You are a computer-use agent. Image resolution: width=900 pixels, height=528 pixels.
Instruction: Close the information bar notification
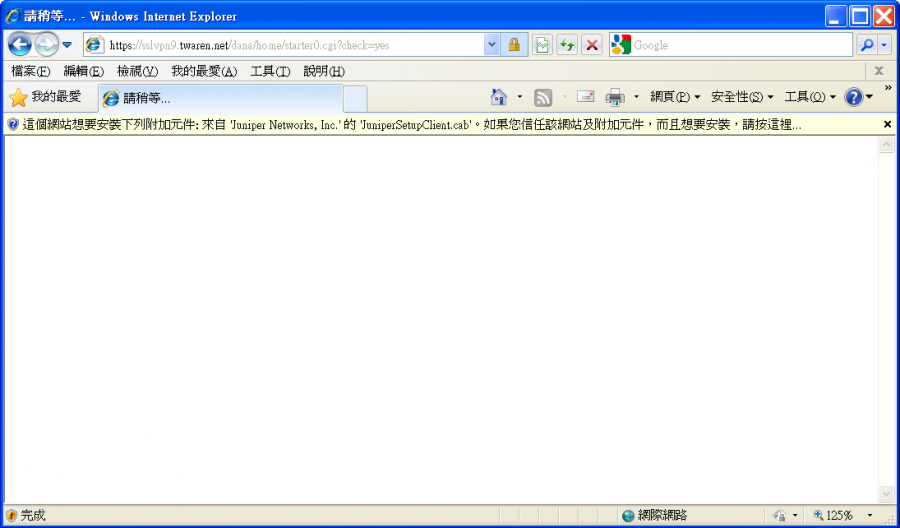[x=887, y=125]
